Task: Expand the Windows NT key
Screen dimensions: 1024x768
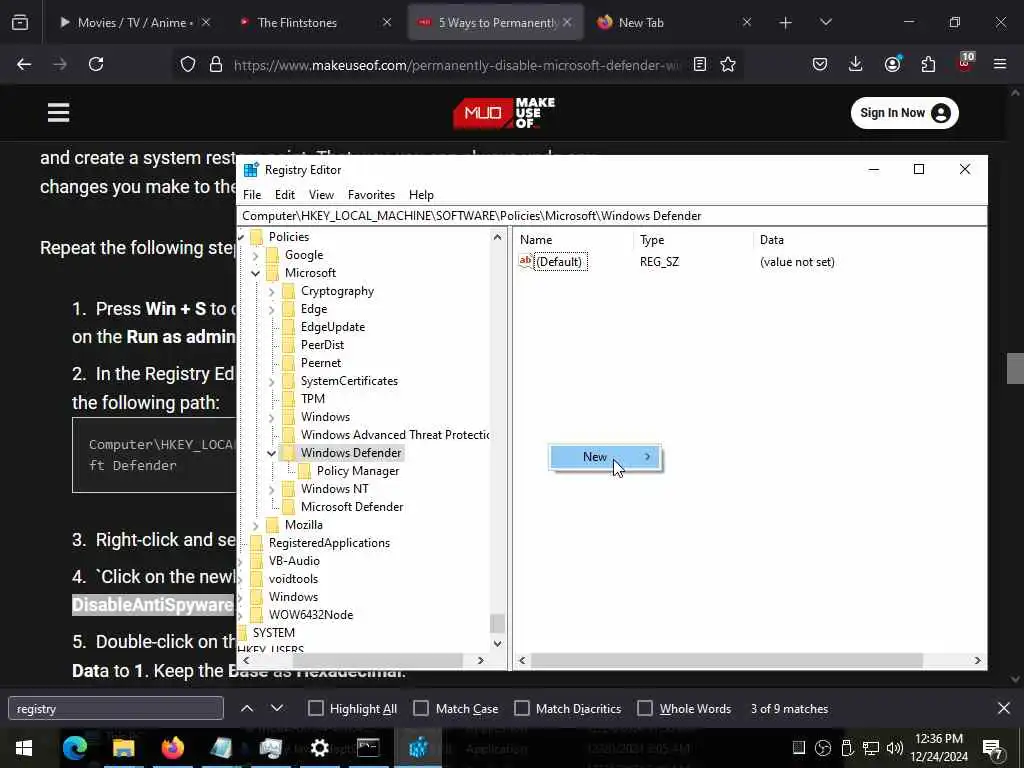Action: click(272, 488)
